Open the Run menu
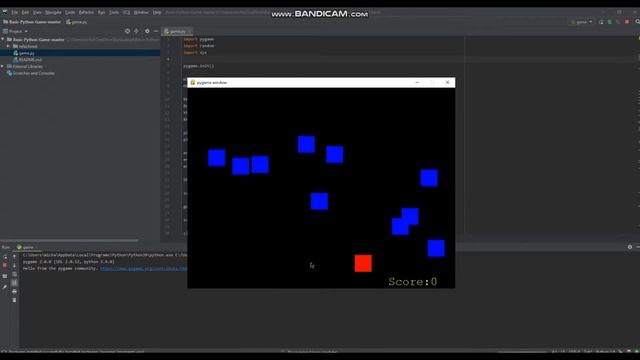Viewport: 640px width, 360px height. click(x=101, y=13)
